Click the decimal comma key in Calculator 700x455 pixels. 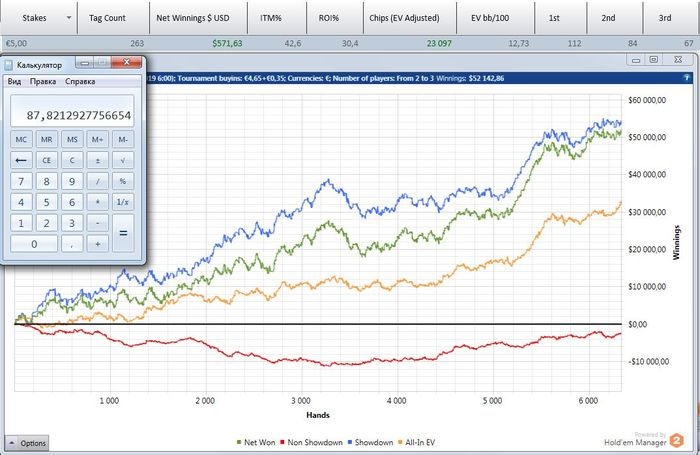pyautogui.click(x=72, y=244)
